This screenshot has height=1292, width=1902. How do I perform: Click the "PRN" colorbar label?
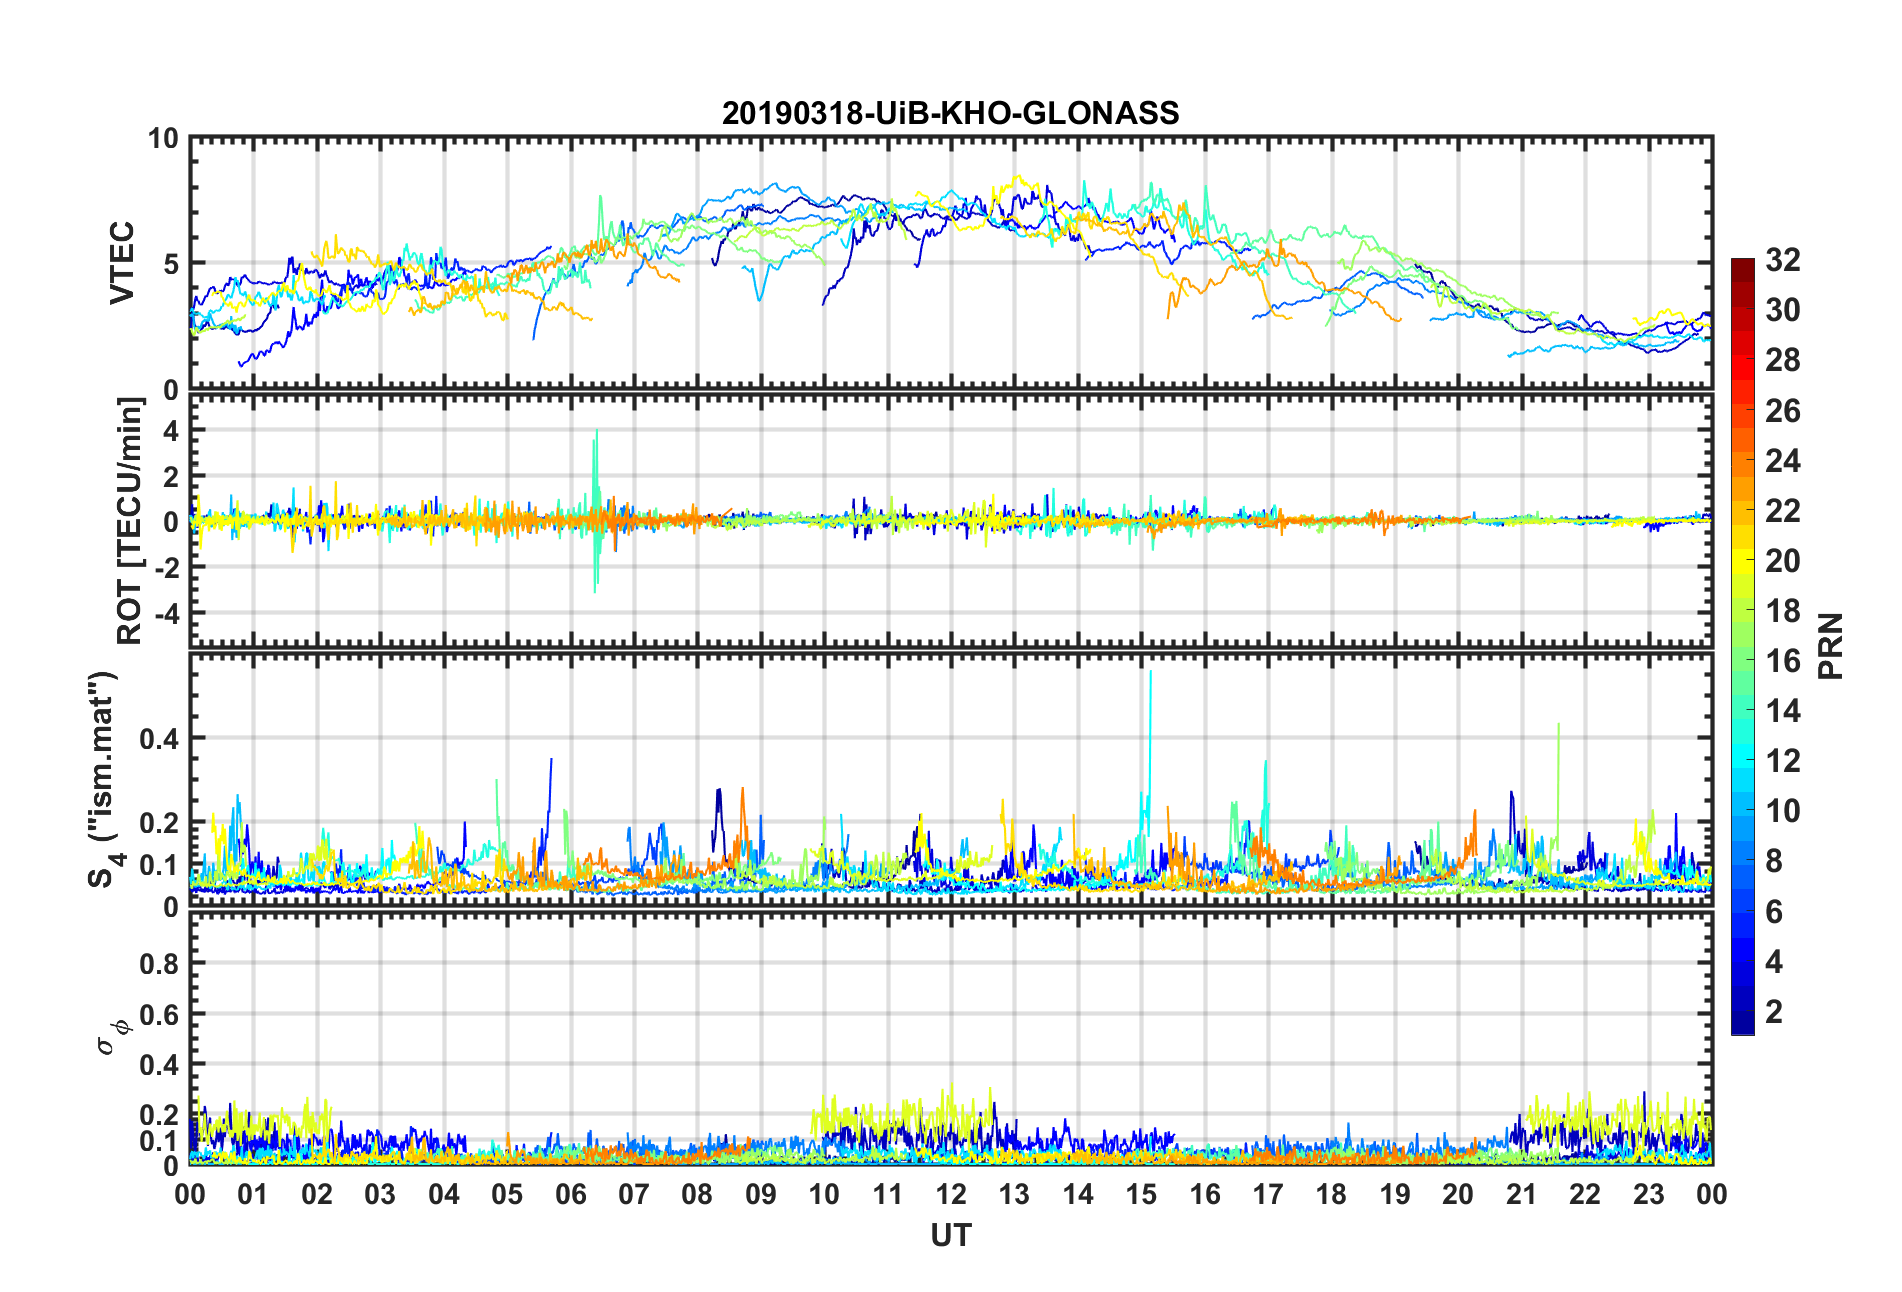tap(1830, 646)
